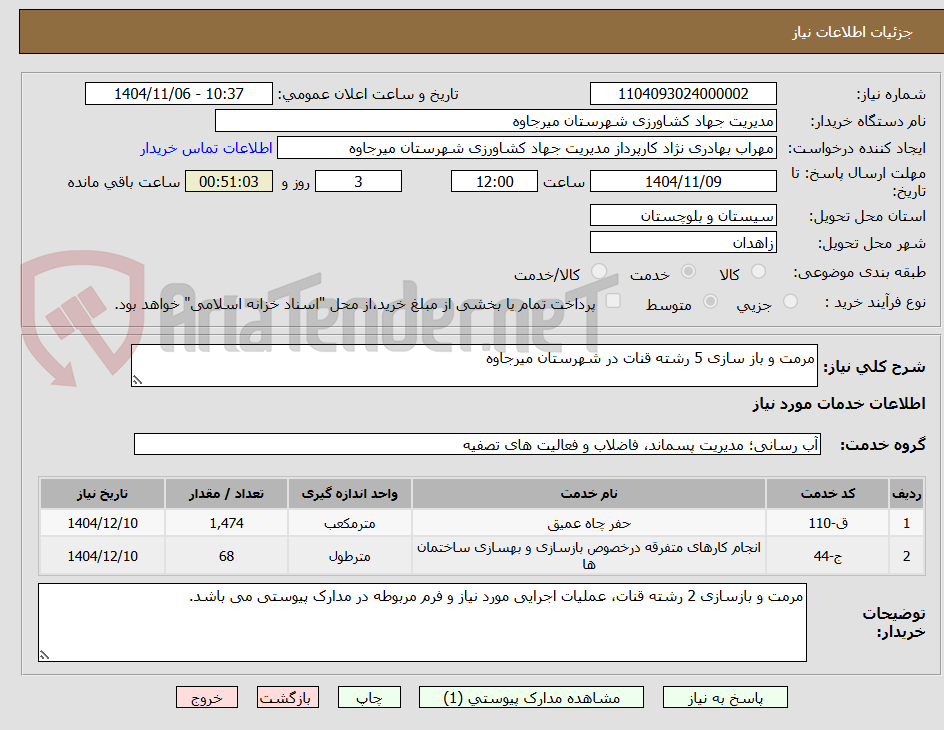Click the 1404/12/10 date in row 2

pyautogui.click(x=102, y=556)
